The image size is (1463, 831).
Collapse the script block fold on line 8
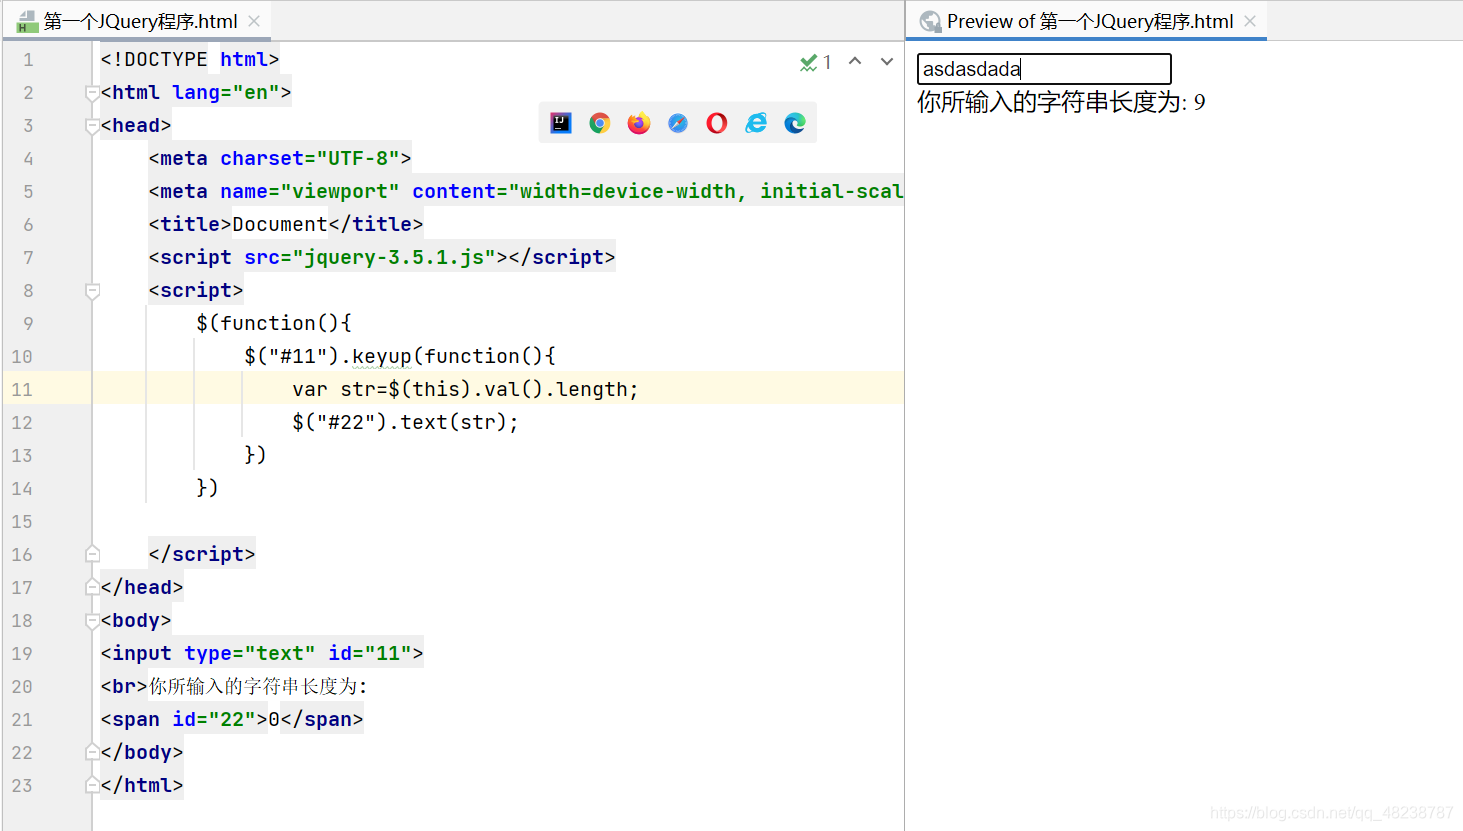pos(92,291)
